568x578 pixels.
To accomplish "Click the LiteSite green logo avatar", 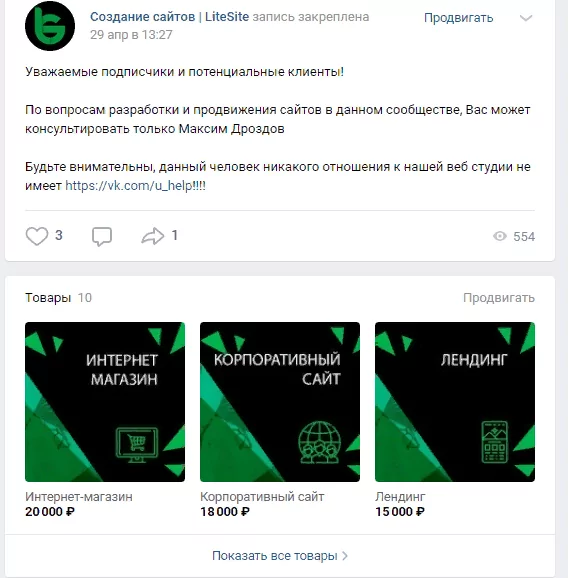I will [50, 26].
